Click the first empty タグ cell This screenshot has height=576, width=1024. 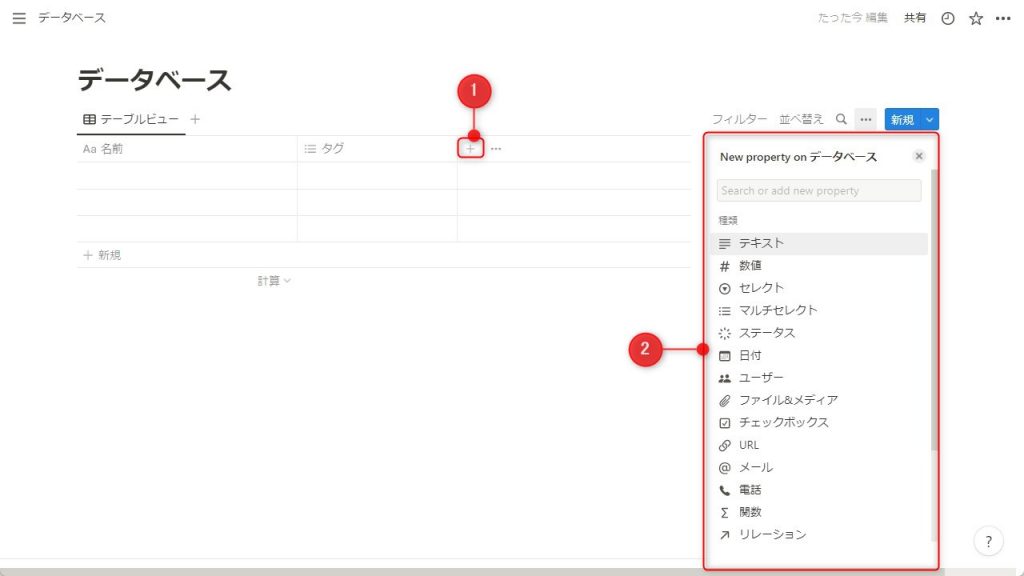tap(377, 176)
